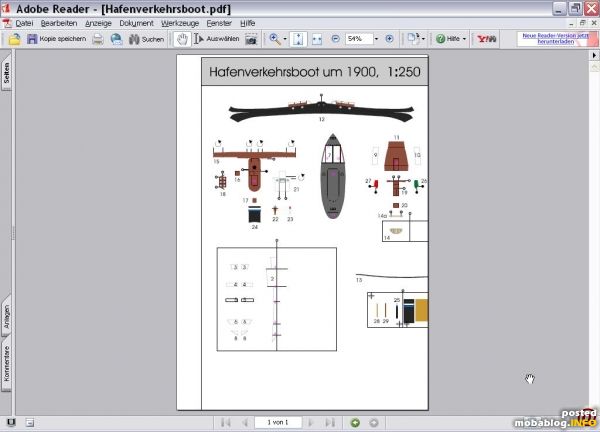Click the zoom in plus button
The image size is (600, 432).
pos(389,39)
